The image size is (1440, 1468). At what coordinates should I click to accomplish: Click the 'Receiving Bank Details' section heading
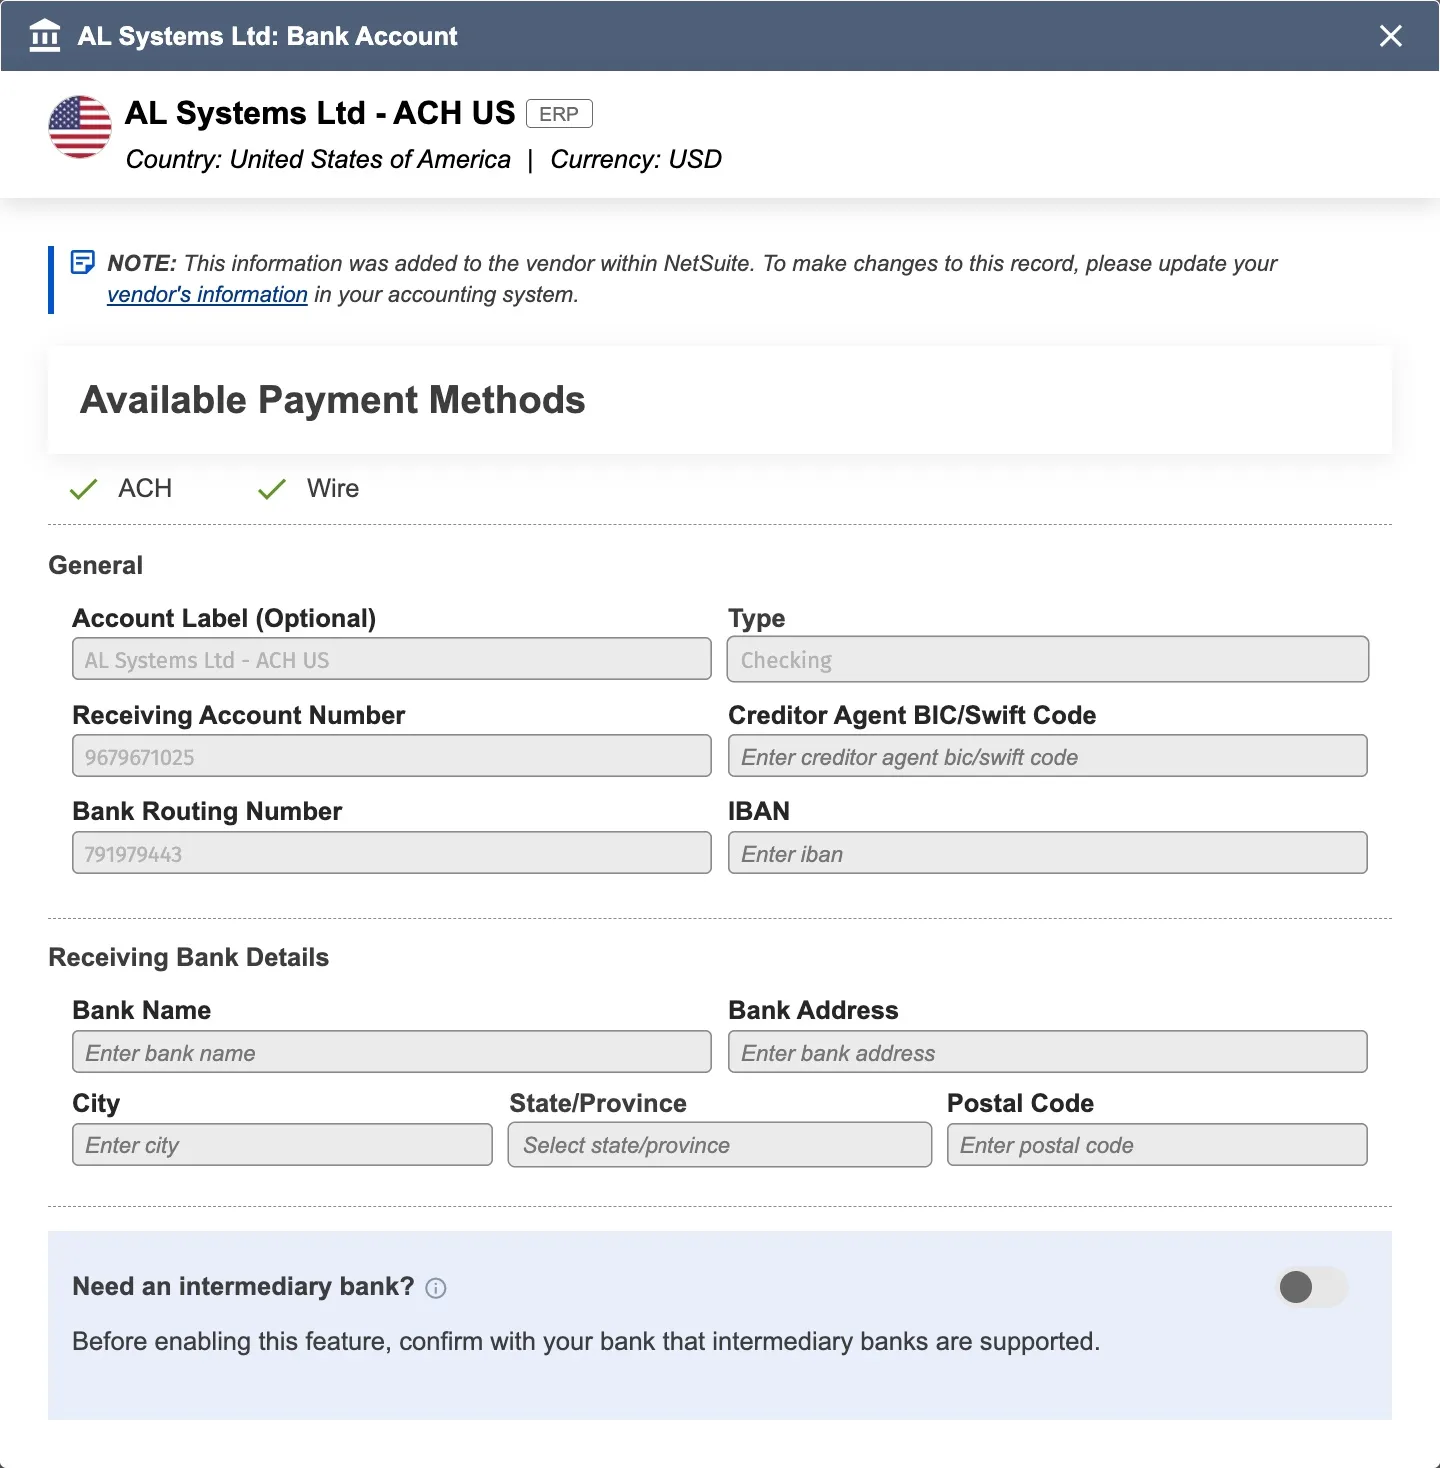click(189, 957)
